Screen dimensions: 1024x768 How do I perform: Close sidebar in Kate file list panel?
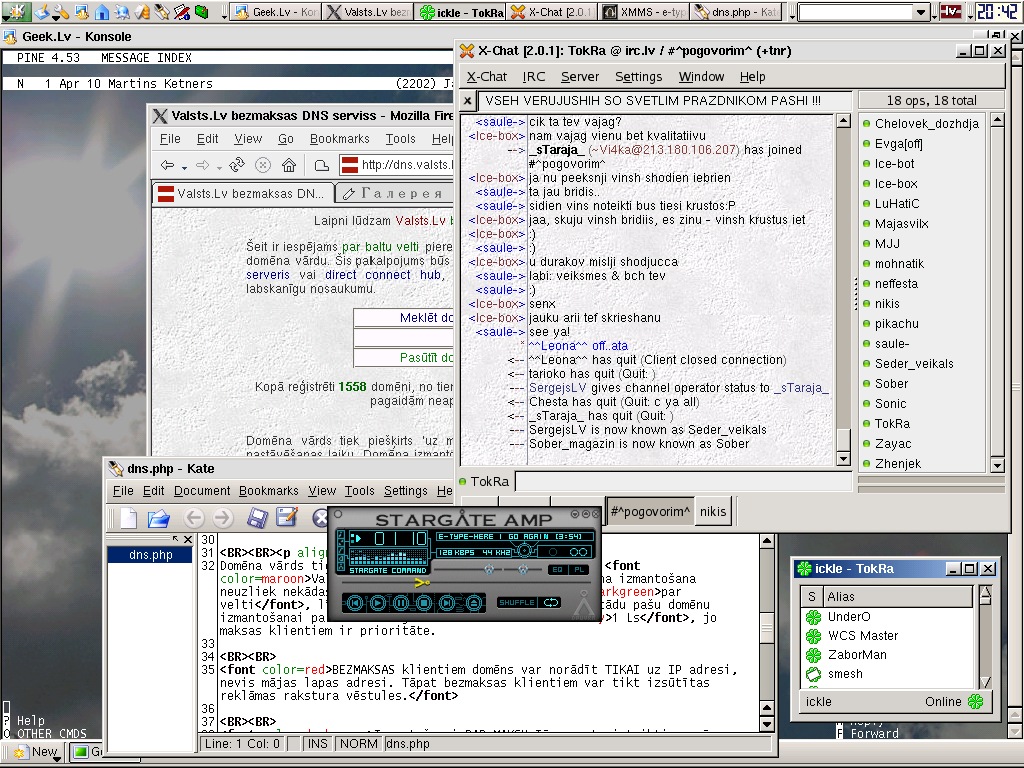coord(188,539)
